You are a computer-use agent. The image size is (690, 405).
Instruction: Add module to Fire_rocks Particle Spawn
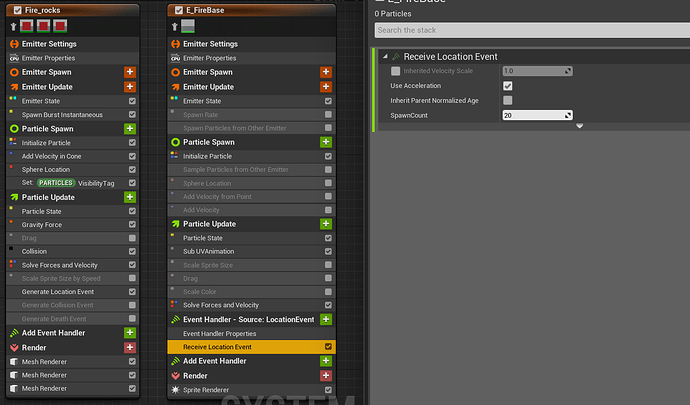130,129
